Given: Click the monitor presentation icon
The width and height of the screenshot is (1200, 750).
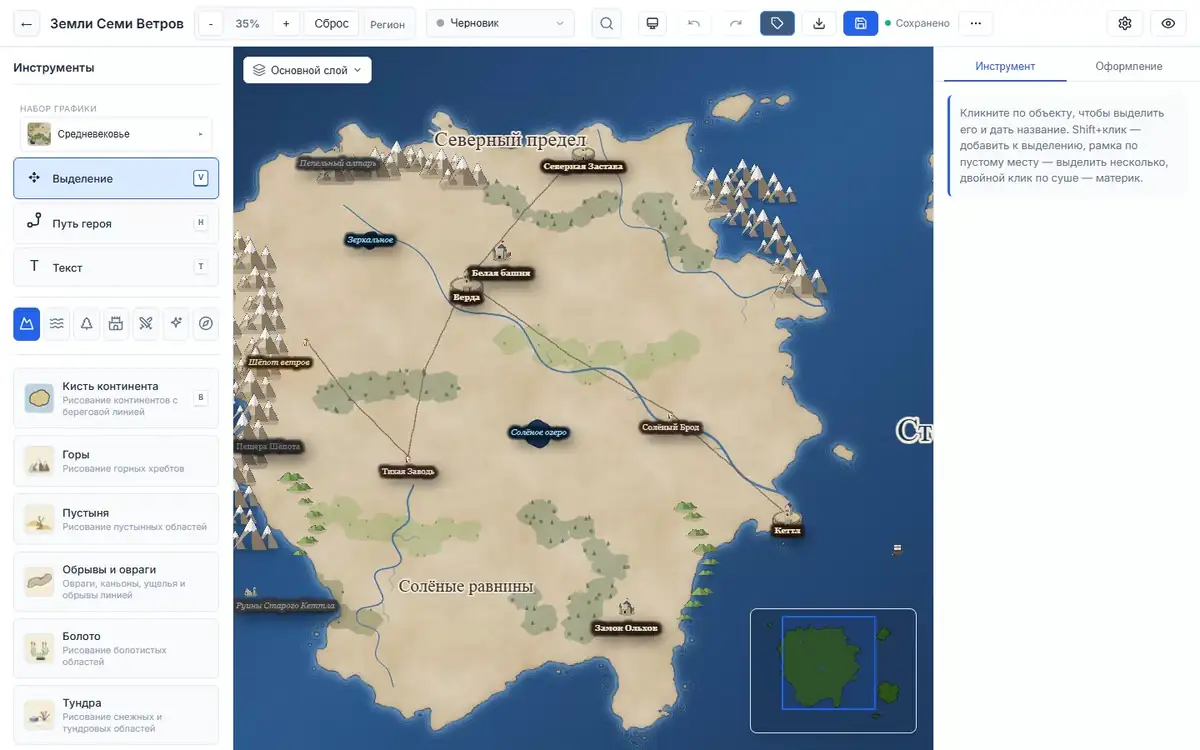Looking at the screenshot, I should point(653,23).
